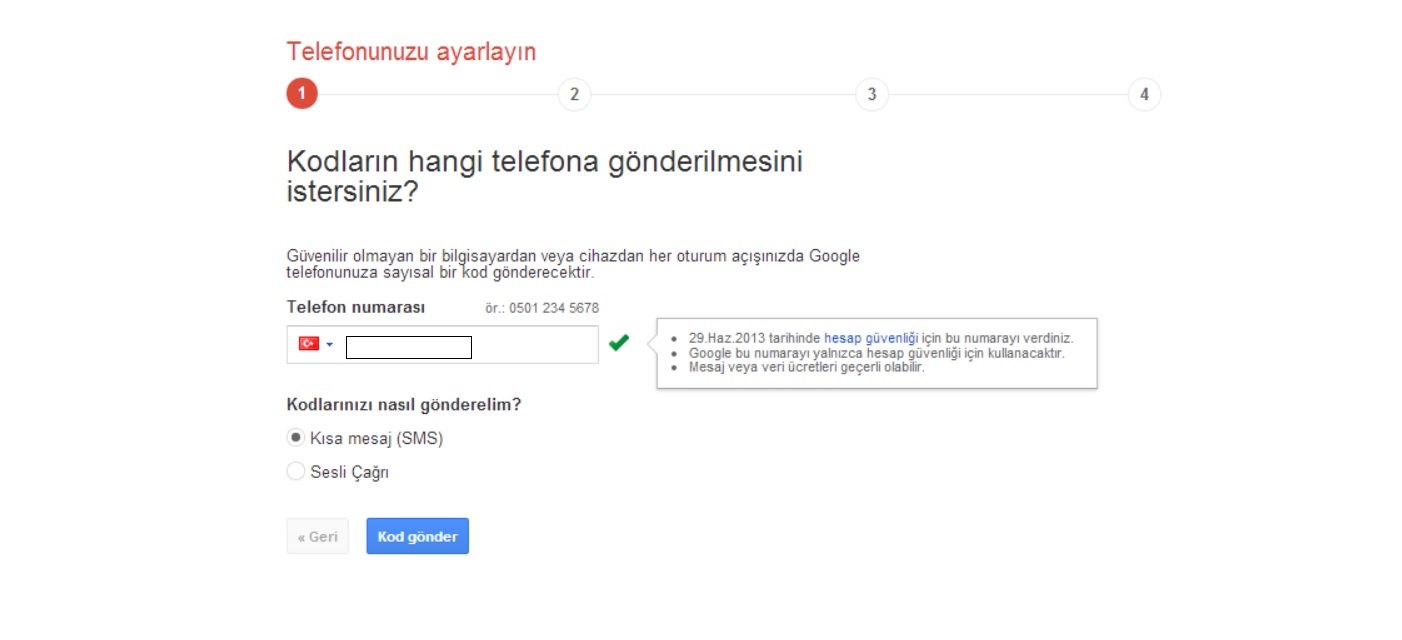Click the step 2 circle indicator

(574, 94)
